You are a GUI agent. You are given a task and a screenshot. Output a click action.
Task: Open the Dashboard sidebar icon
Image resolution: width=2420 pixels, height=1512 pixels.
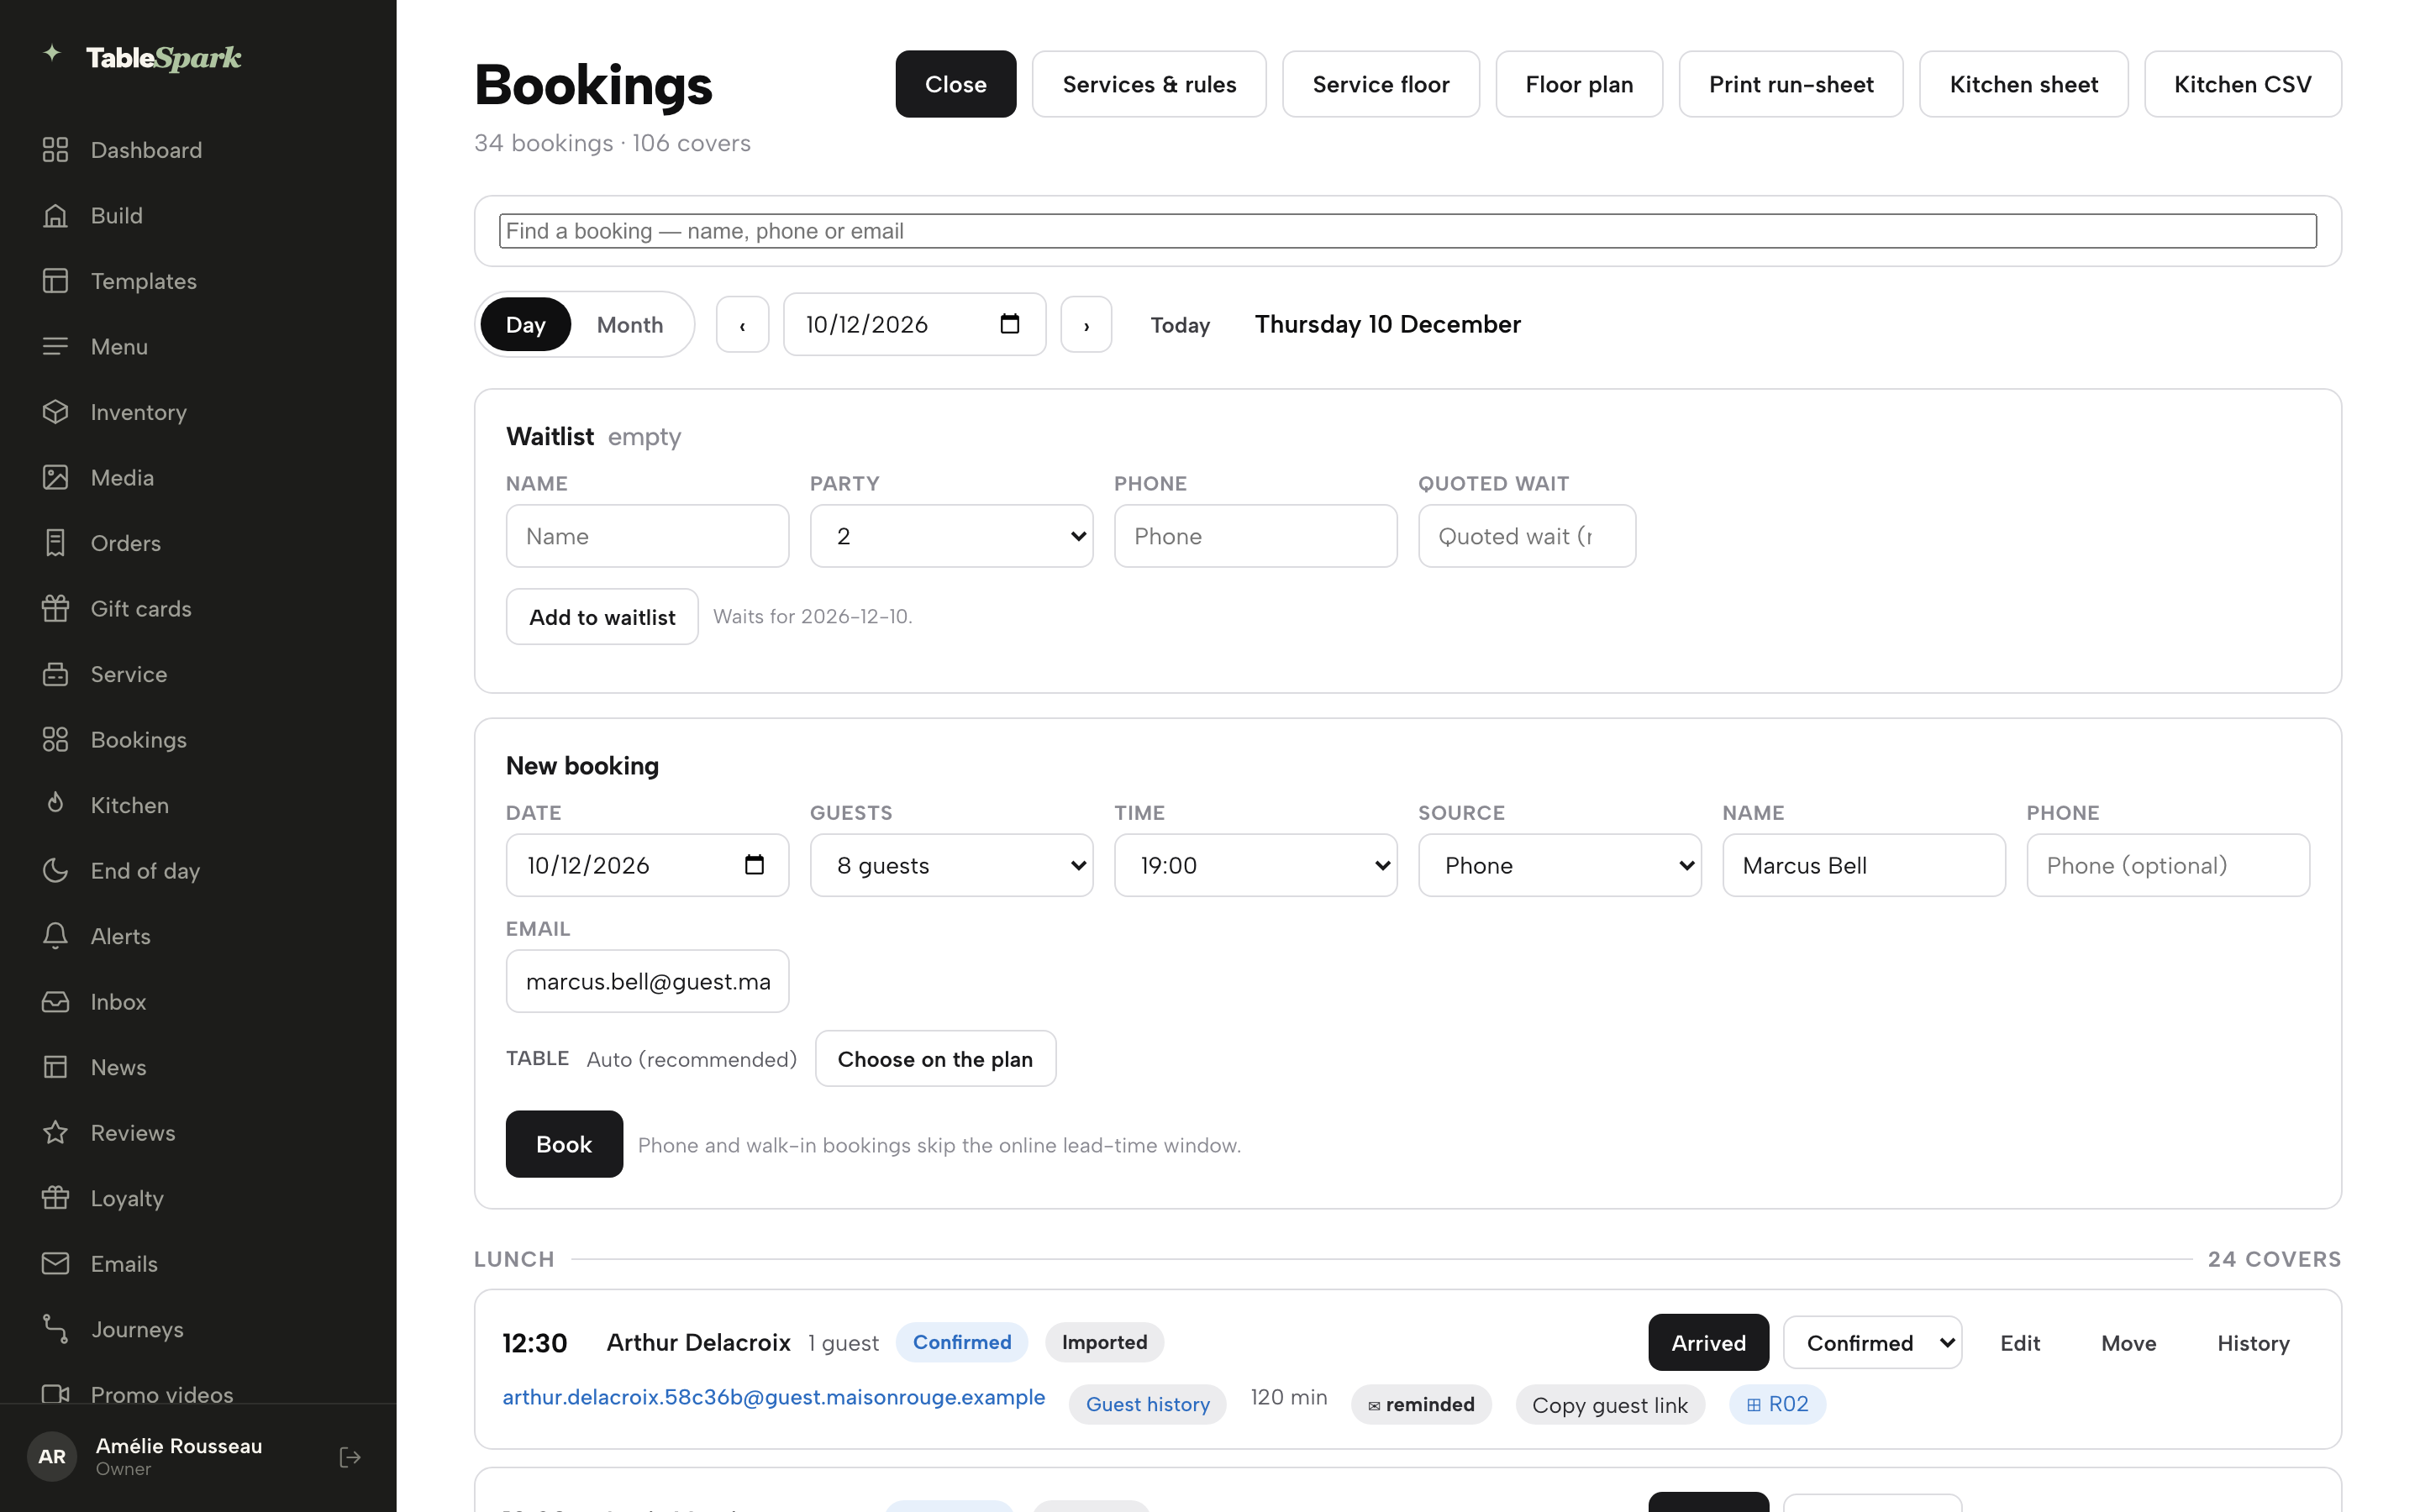point(55,150)
